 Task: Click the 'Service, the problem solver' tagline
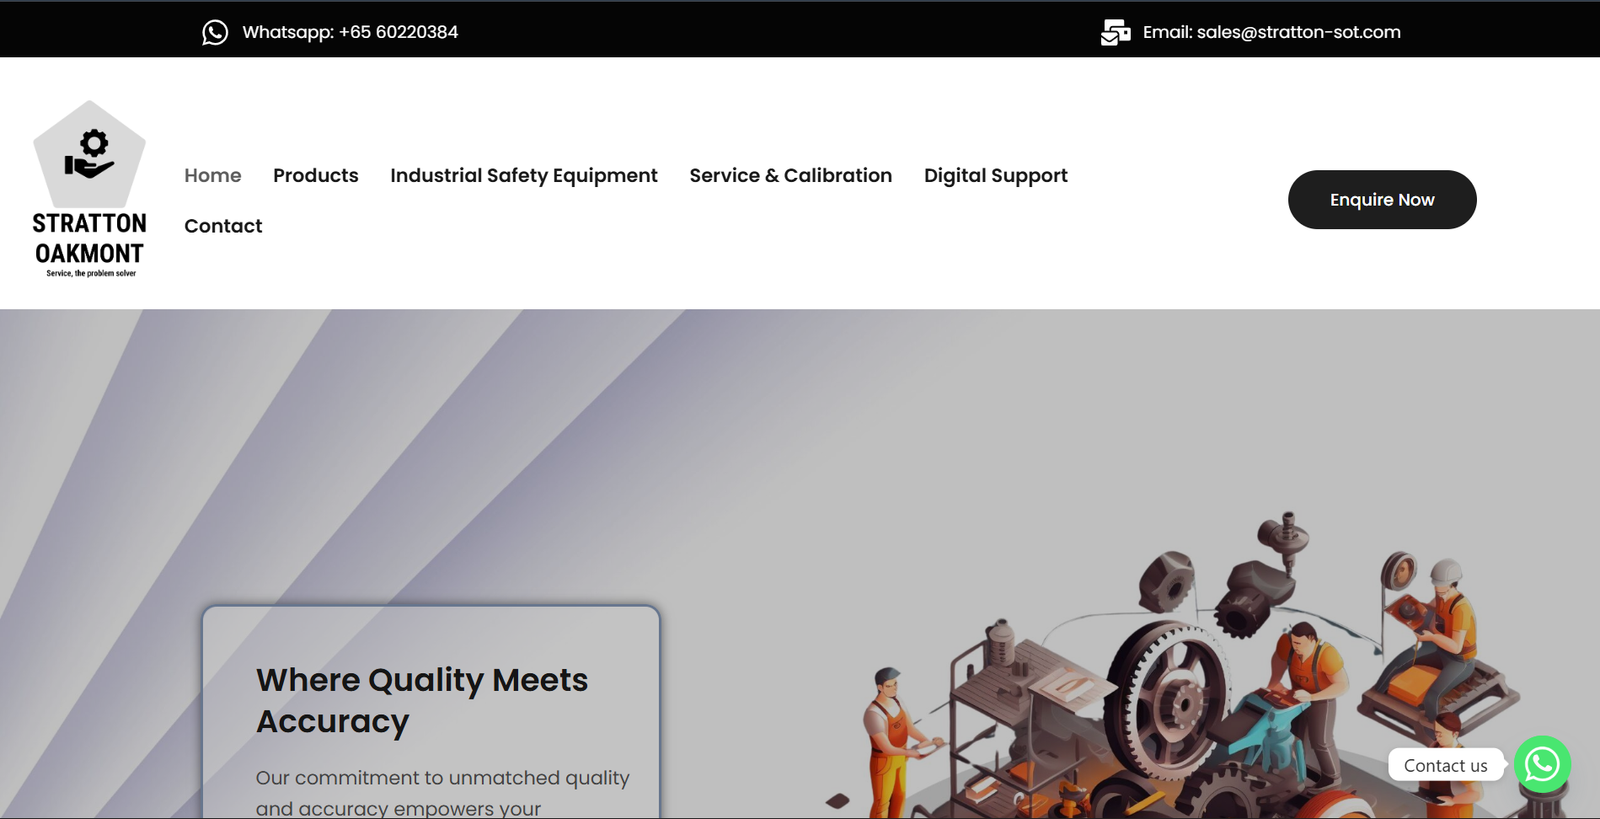pos(91,273)
